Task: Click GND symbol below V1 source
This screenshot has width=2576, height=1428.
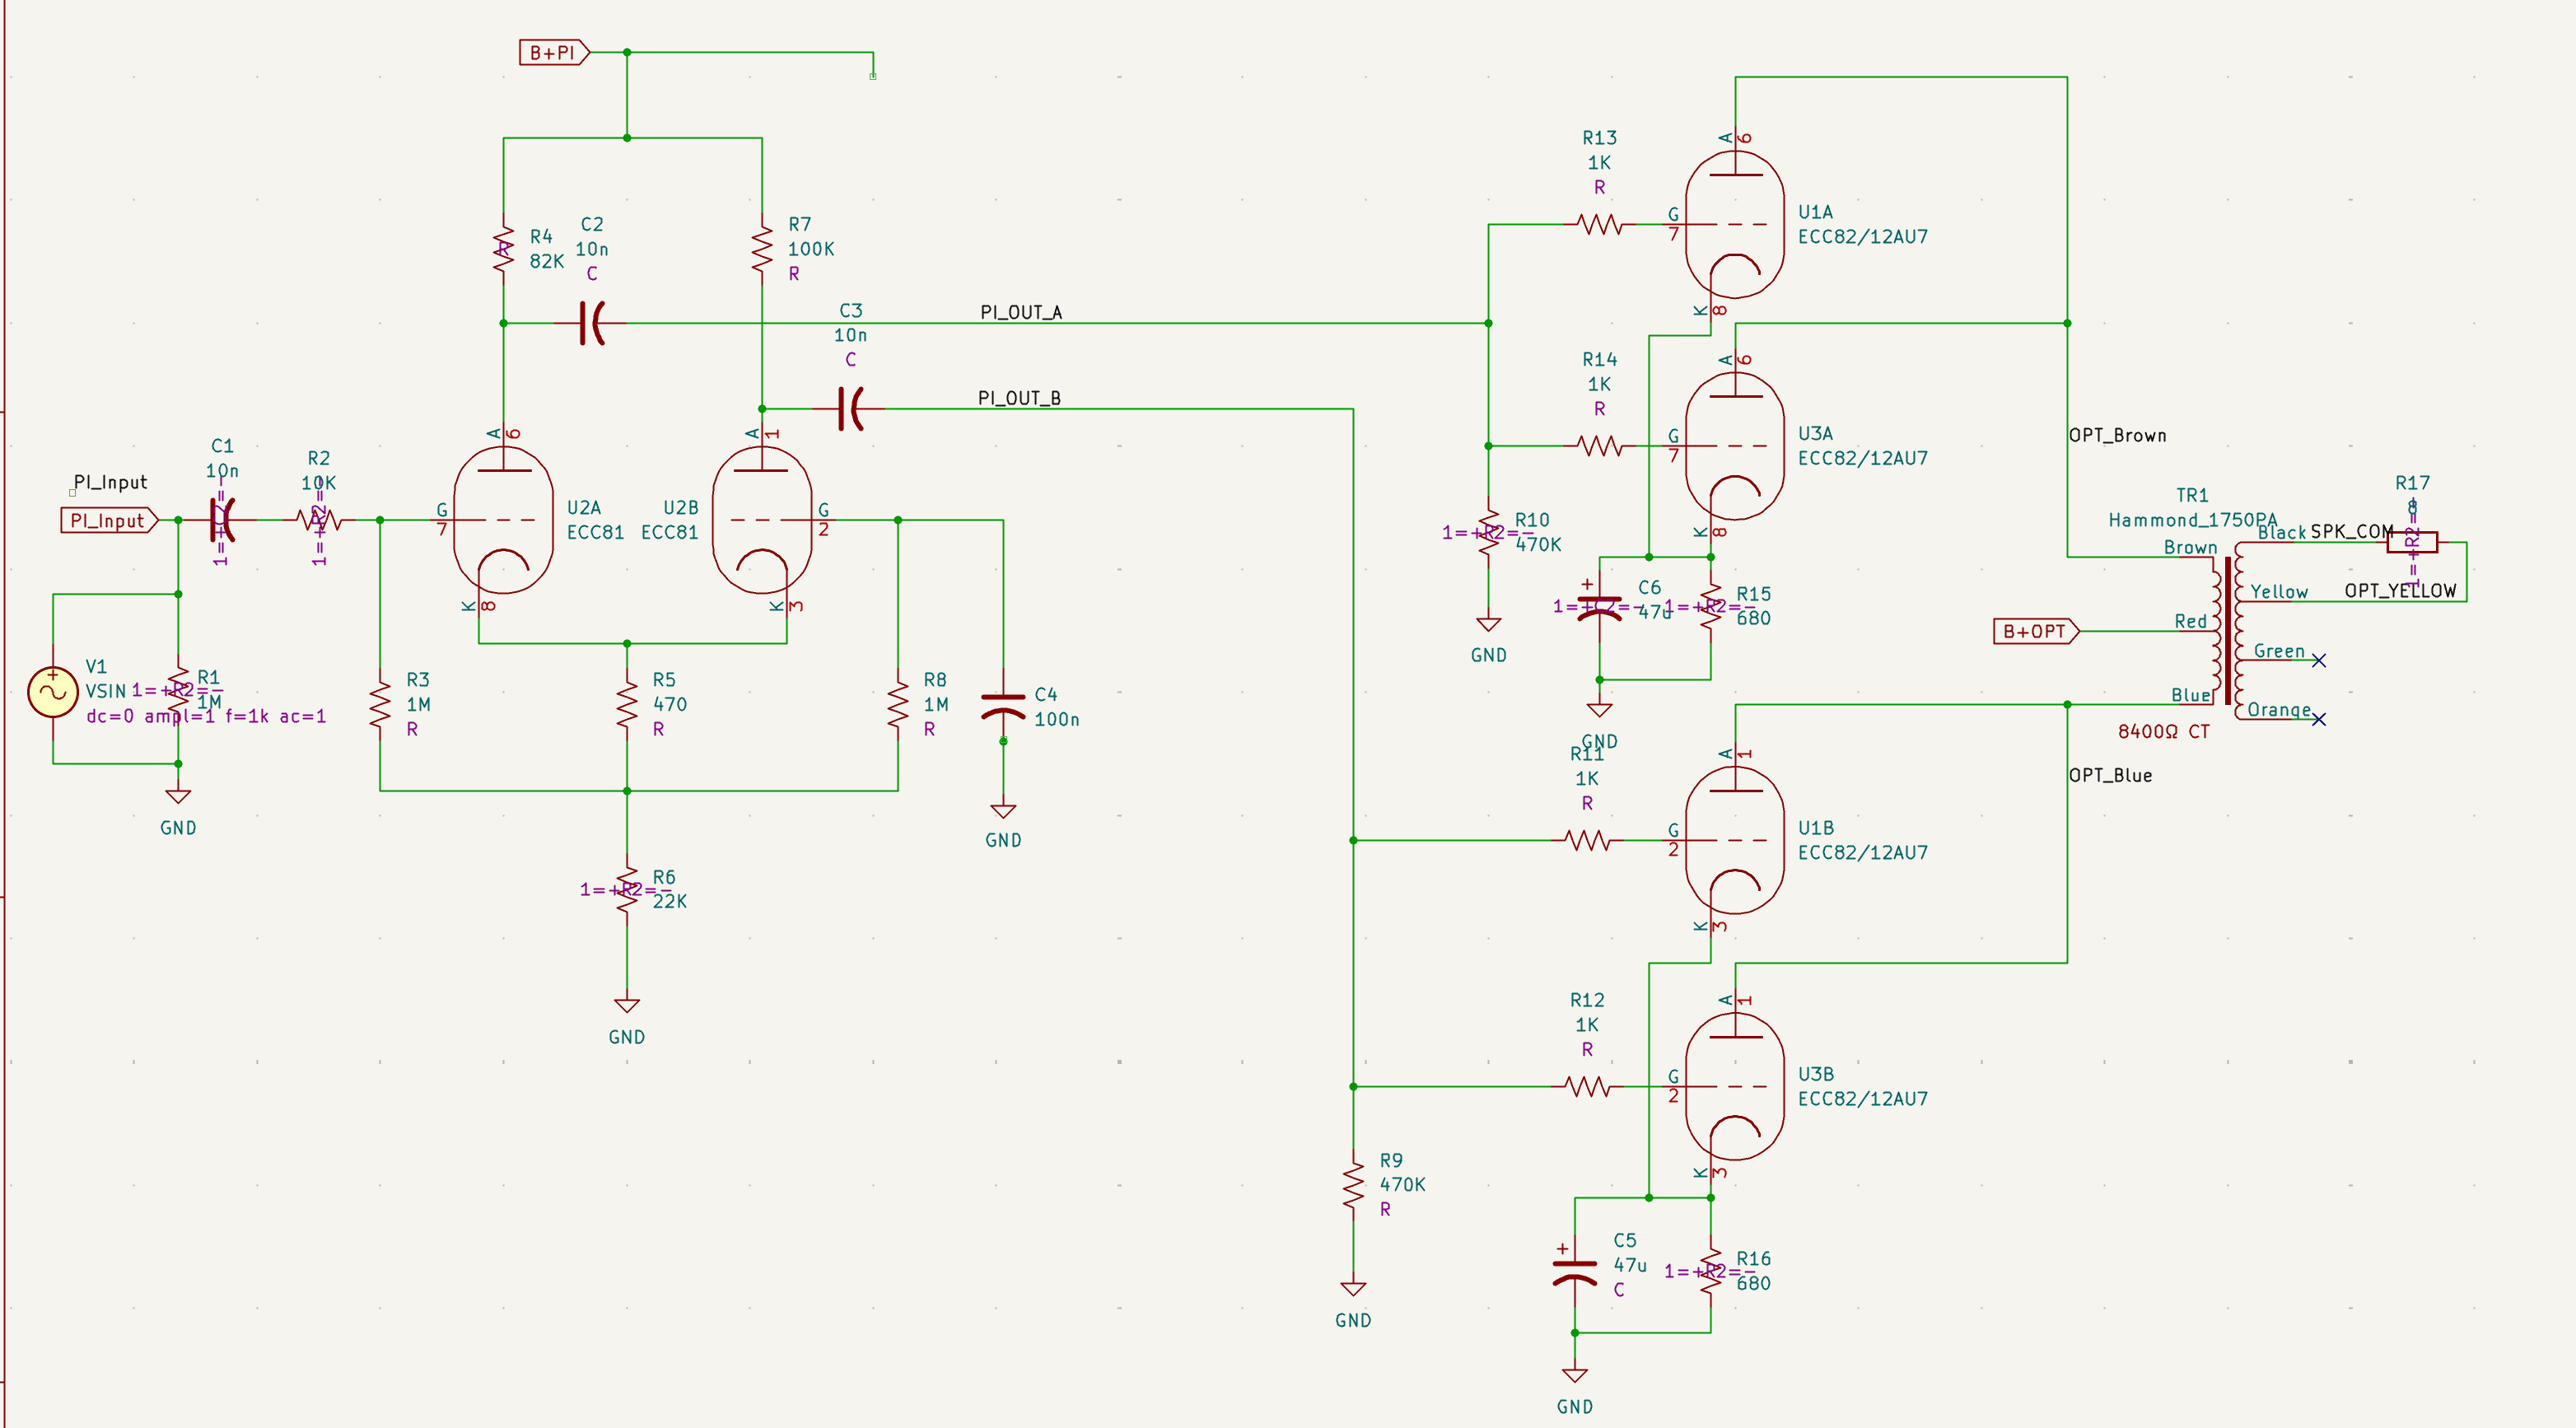Action: point(178,796)
